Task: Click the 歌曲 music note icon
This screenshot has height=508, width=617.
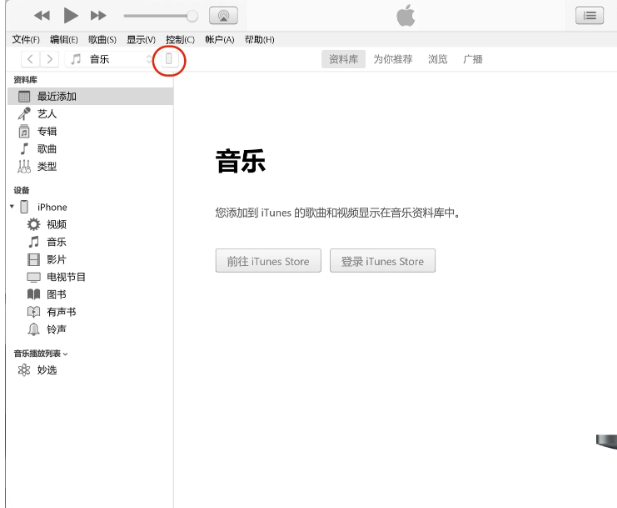Action: (x=24, y=149)
